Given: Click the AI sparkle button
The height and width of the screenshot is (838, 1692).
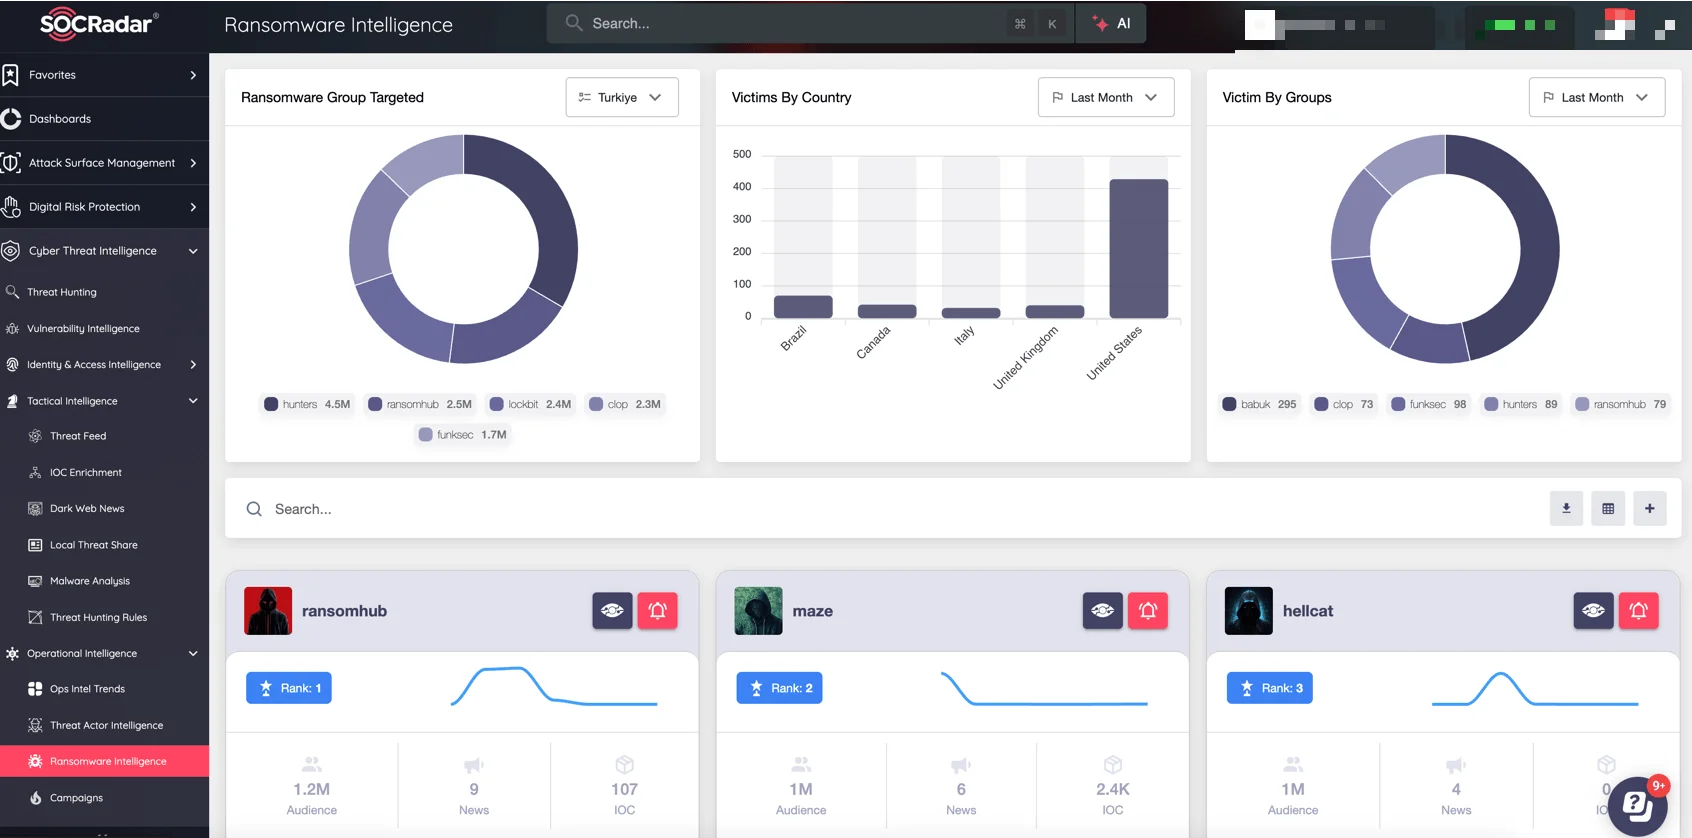Looking at the screenshot, I should pos(1112,23).
